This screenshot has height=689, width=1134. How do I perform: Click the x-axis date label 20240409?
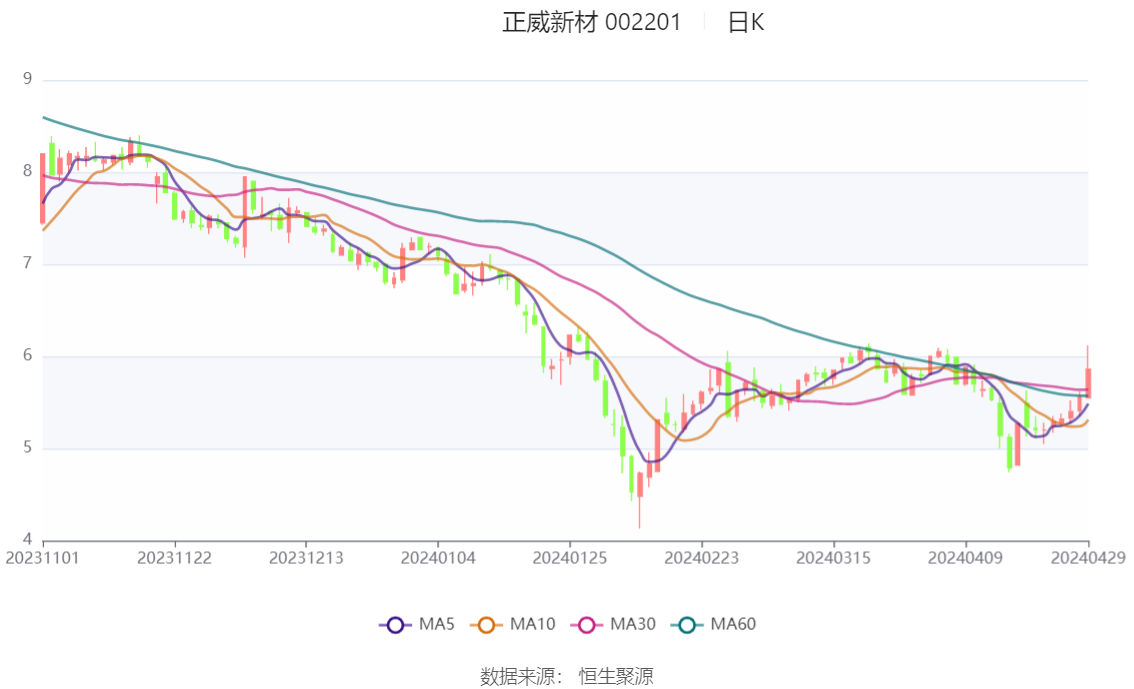coord(965,558)
